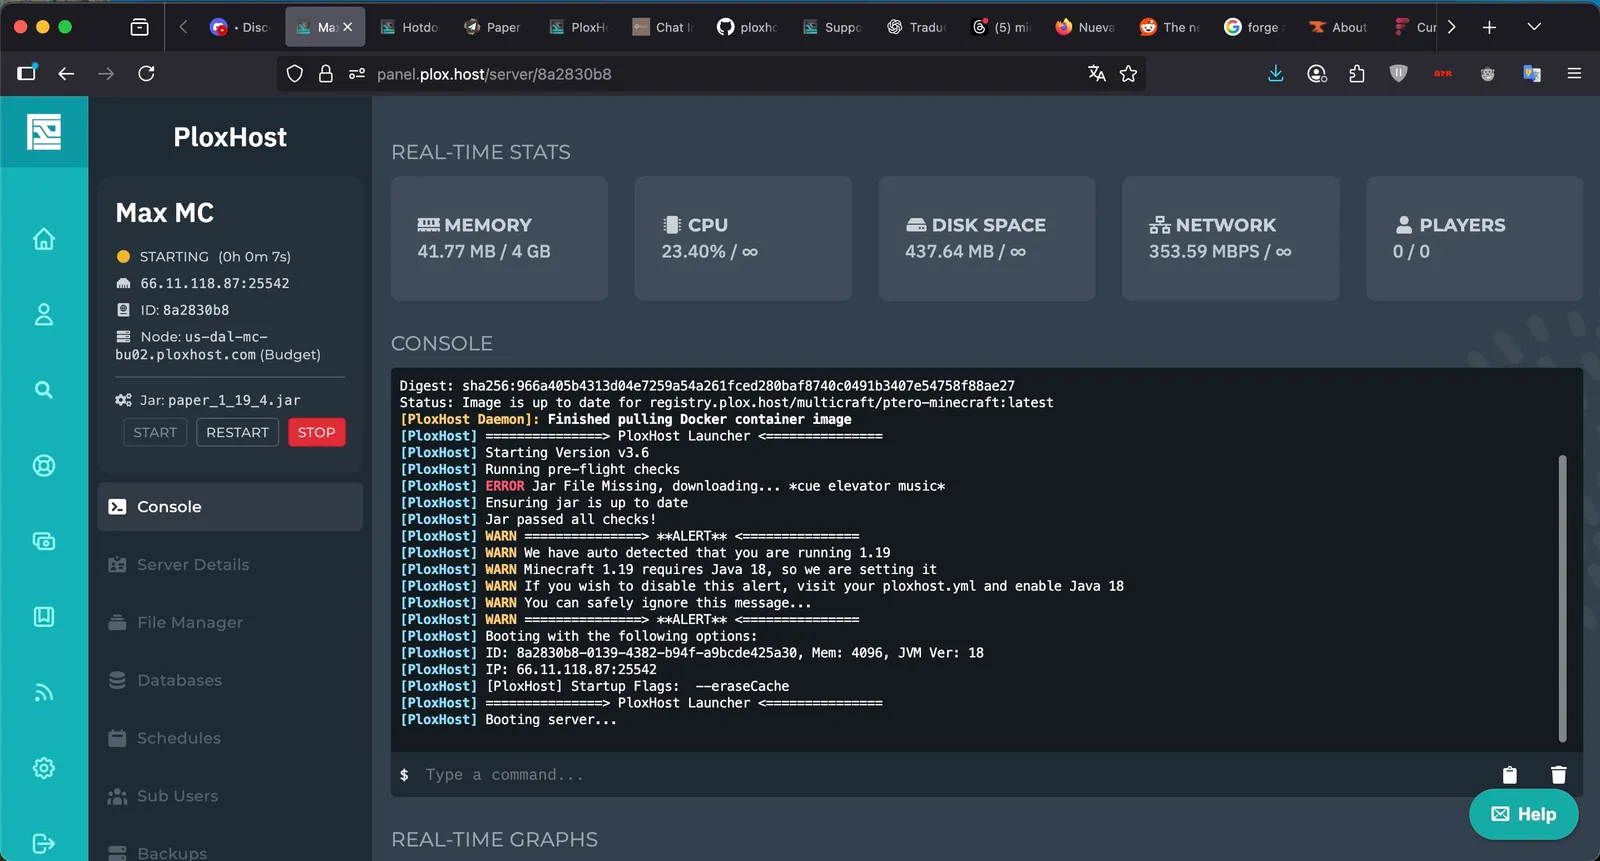Switch to the ploxhost GitHub tab
Screen dimensions: 1600x861
click(747, 27)
